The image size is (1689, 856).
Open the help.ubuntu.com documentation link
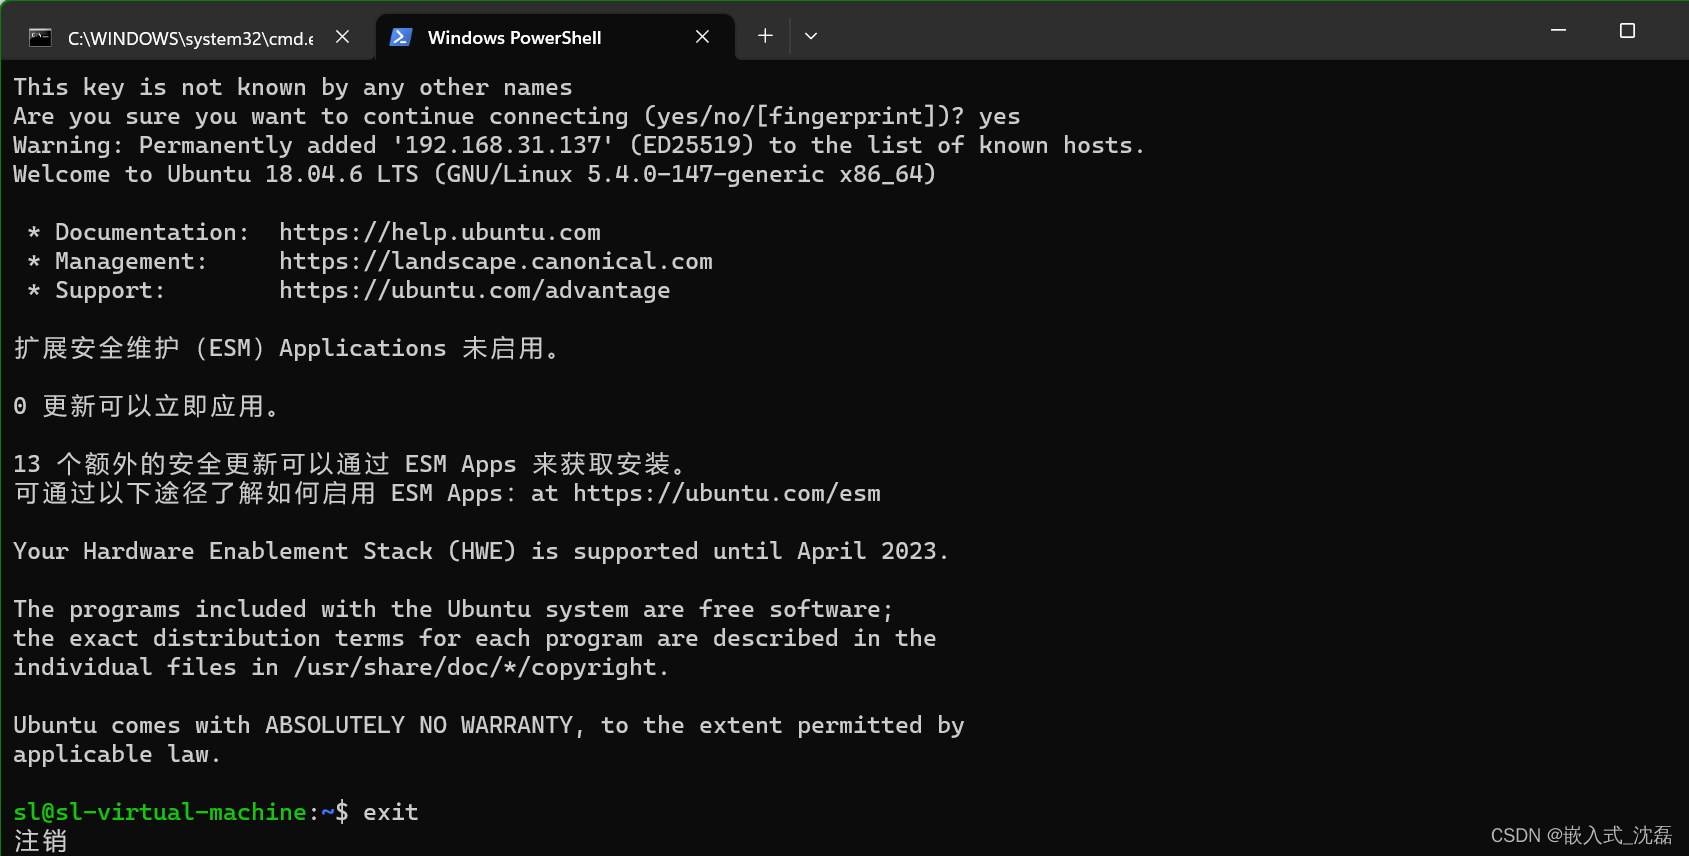tap(440, 232)
